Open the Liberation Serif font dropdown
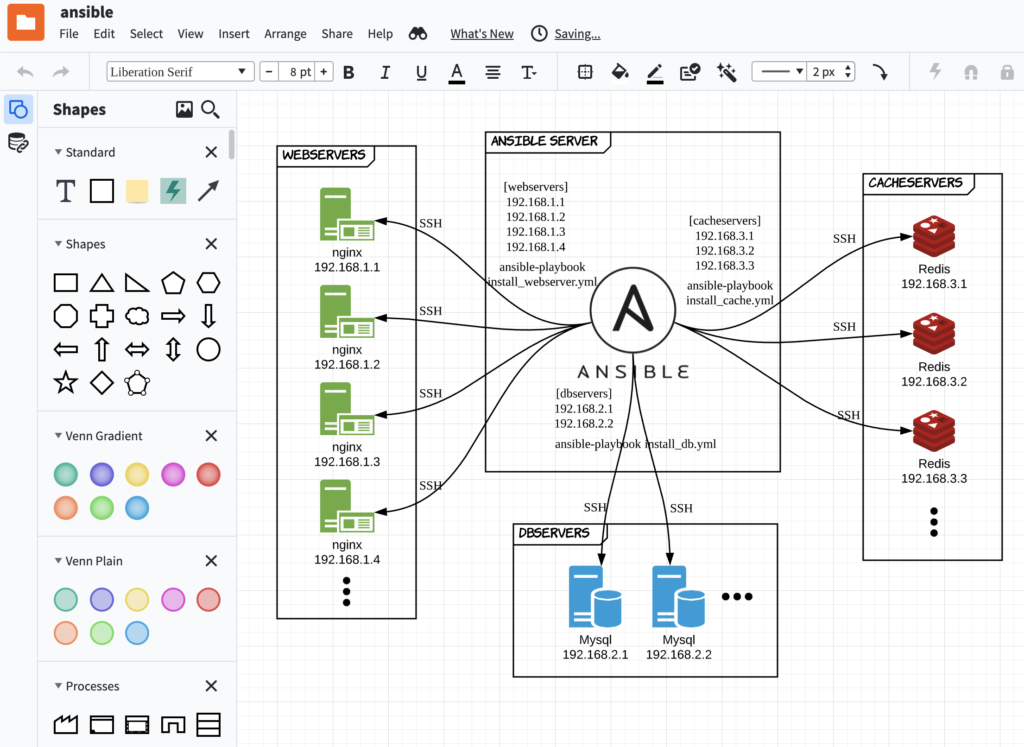Image resolution: width=1024 pixels, height=747 pixels. (x=180, y=71)
